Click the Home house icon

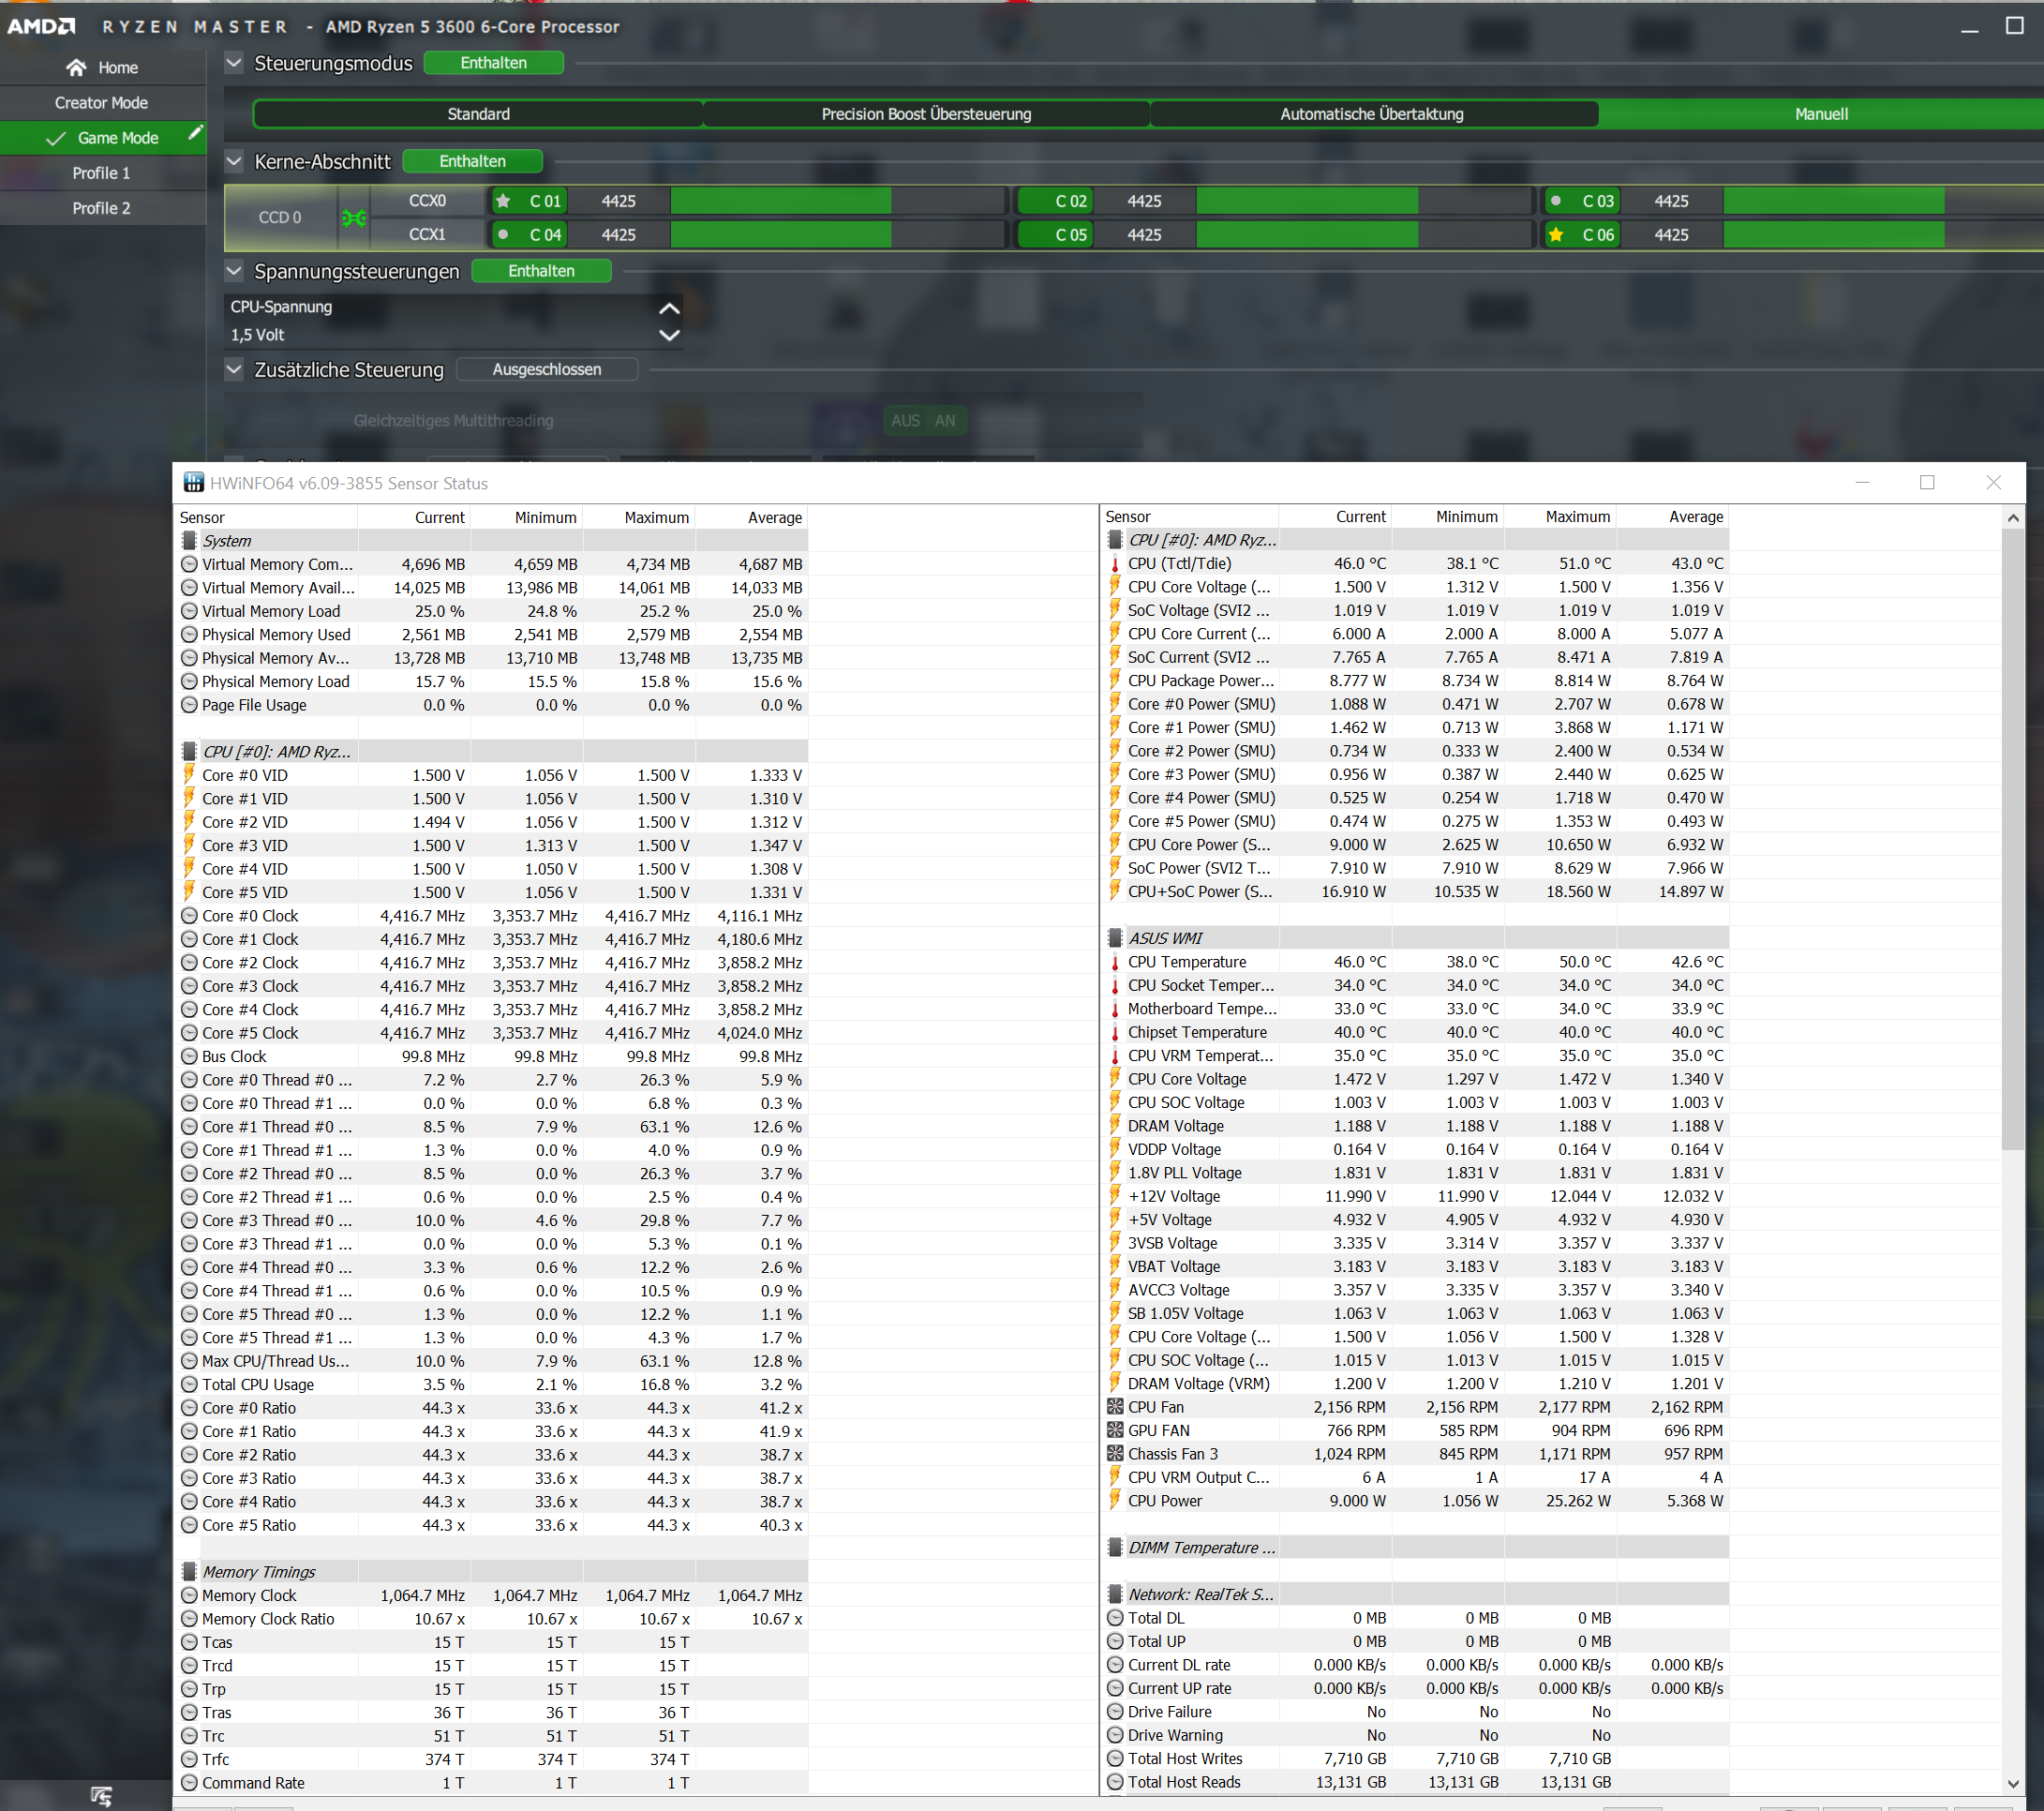pos(76,68)
